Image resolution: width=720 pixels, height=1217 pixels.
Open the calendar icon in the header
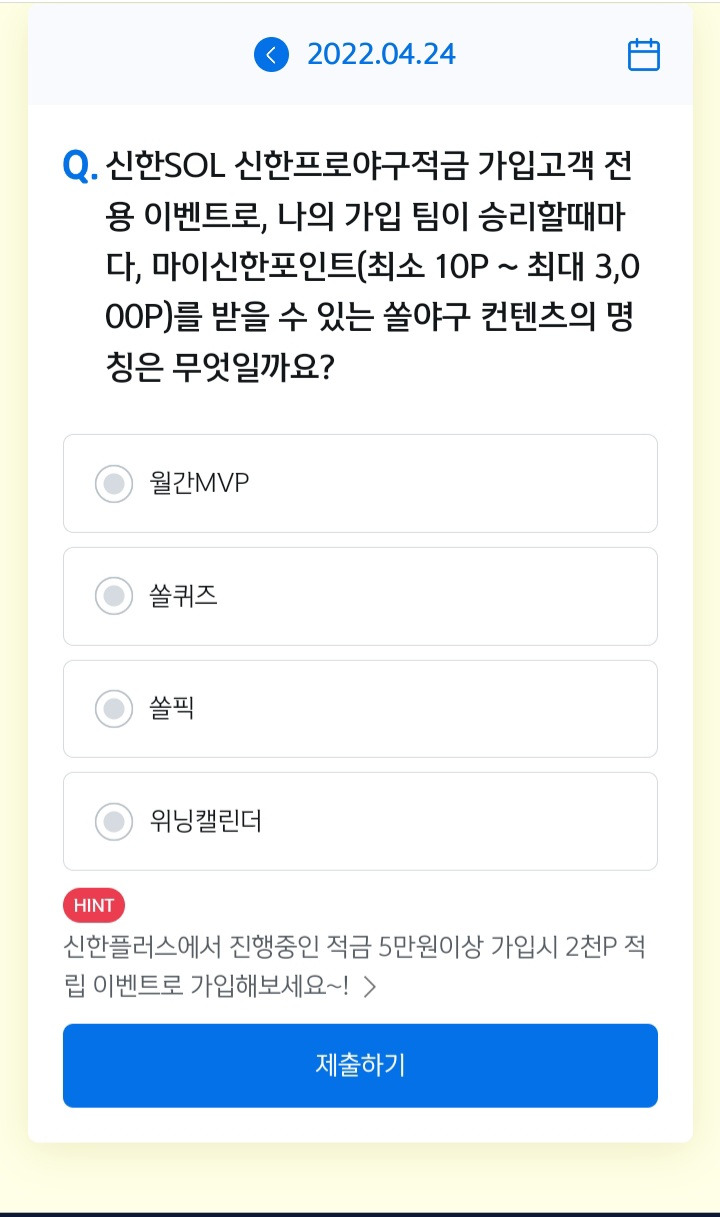click(644, 54)
